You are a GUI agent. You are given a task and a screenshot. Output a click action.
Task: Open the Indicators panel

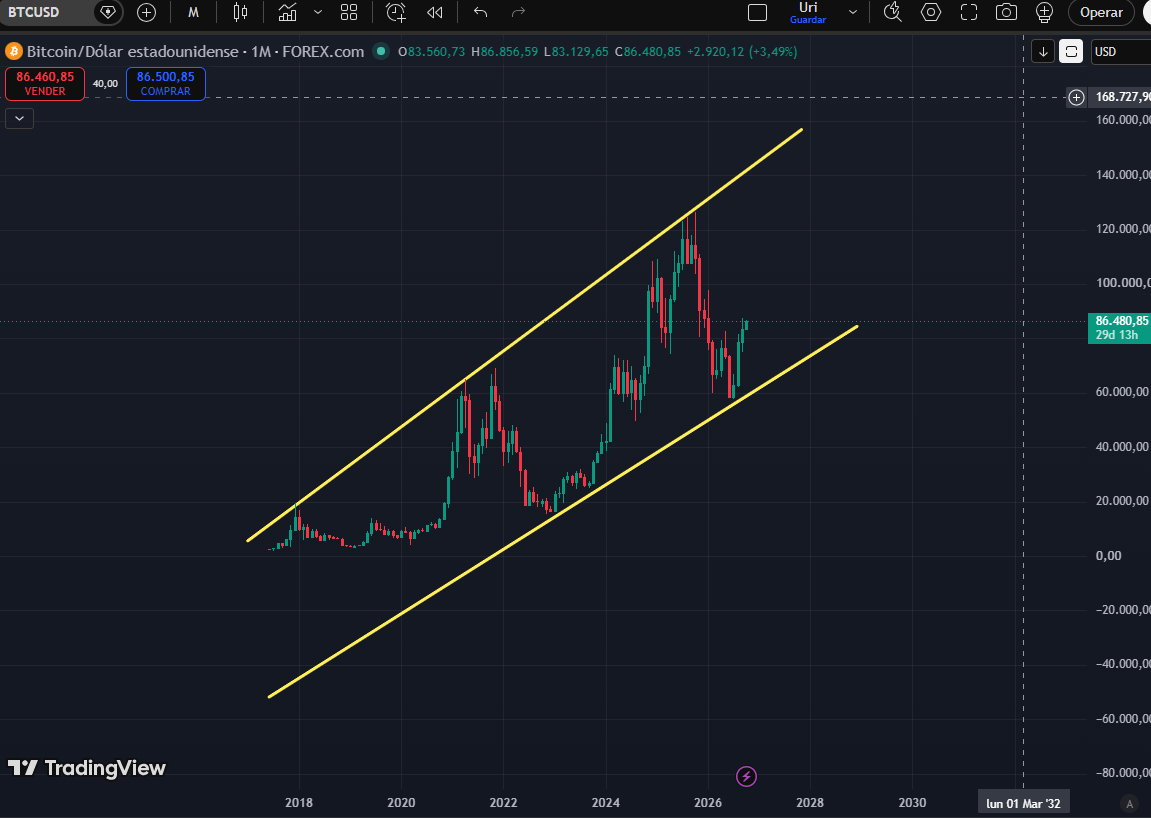point(288,12)
